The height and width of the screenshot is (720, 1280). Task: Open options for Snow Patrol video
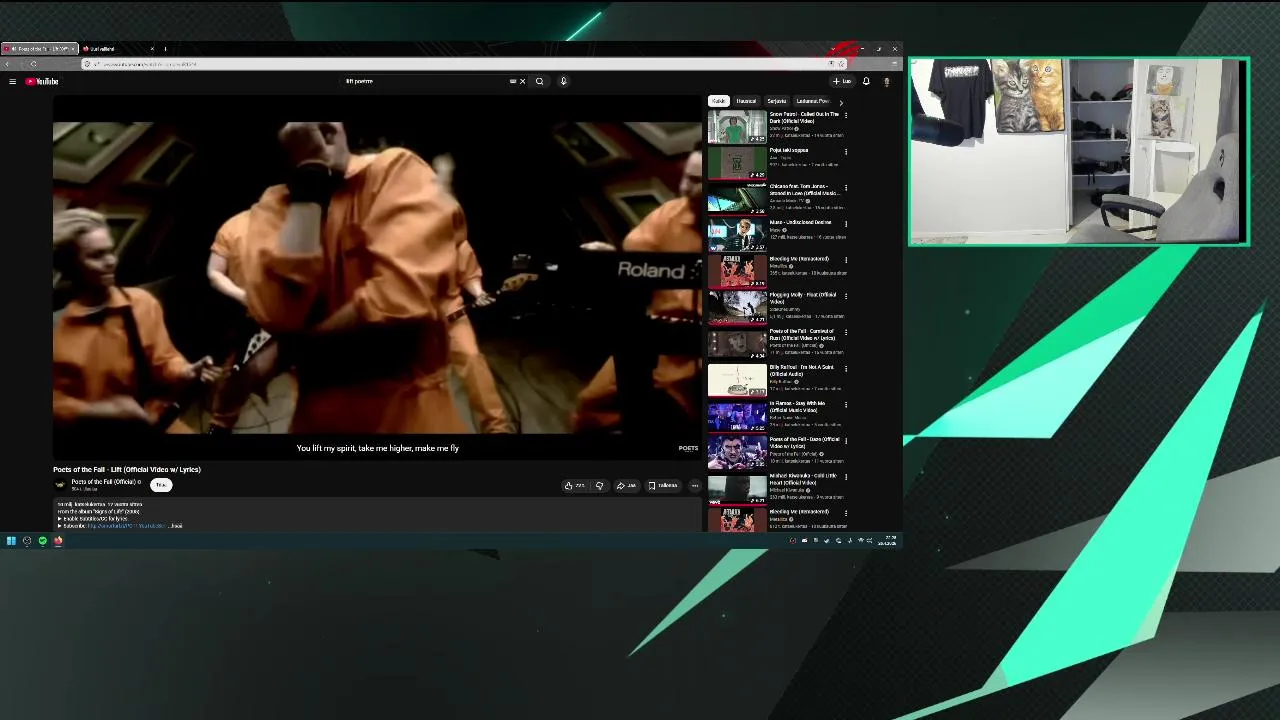[846, 115]
